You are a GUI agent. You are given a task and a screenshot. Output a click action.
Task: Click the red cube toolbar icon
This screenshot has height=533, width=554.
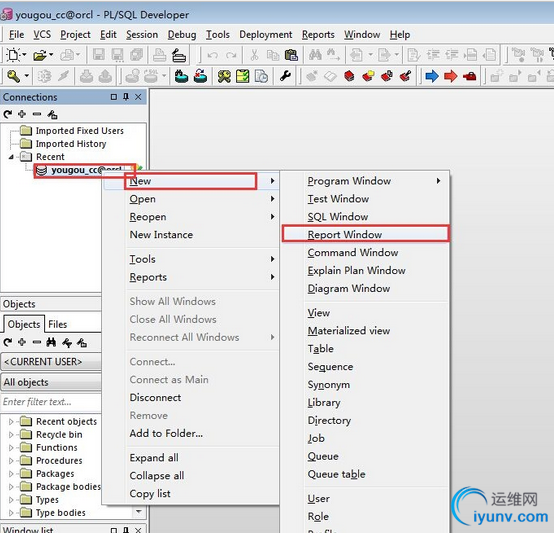[349, 76]
